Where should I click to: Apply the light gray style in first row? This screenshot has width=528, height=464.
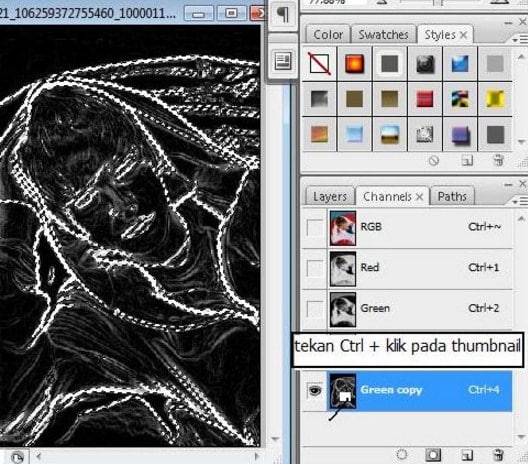[x=495, y=64]
